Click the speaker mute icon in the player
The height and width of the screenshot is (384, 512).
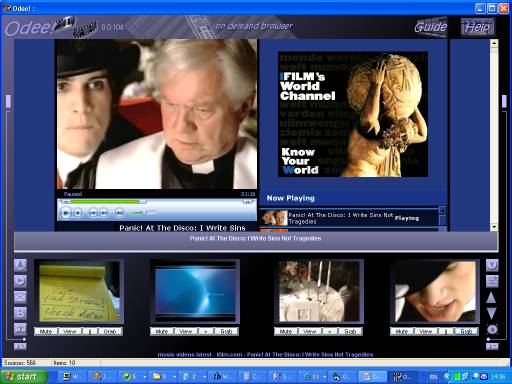[x=120, y=213]
